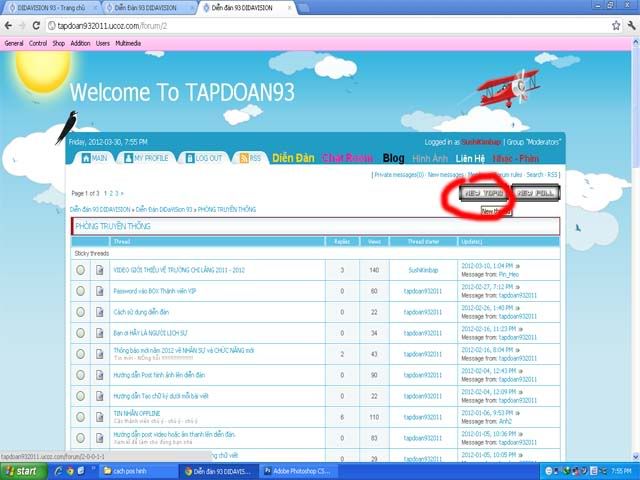Open the Blog navigation link
The width and height of the screenshot is (640, 480).
pyautogui.click(x=393, y=158)
